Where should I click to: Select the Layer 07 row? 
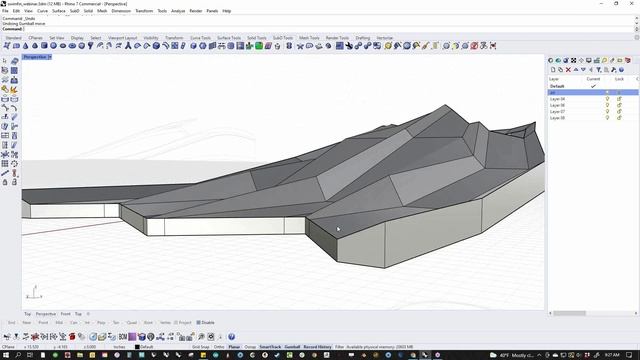(593, 111)
